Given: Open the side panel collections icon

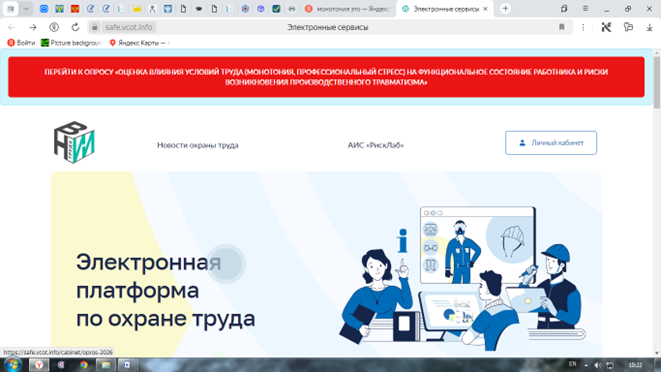Looking at the screenshot, I should pyautogui.click(x=564, y=8).
